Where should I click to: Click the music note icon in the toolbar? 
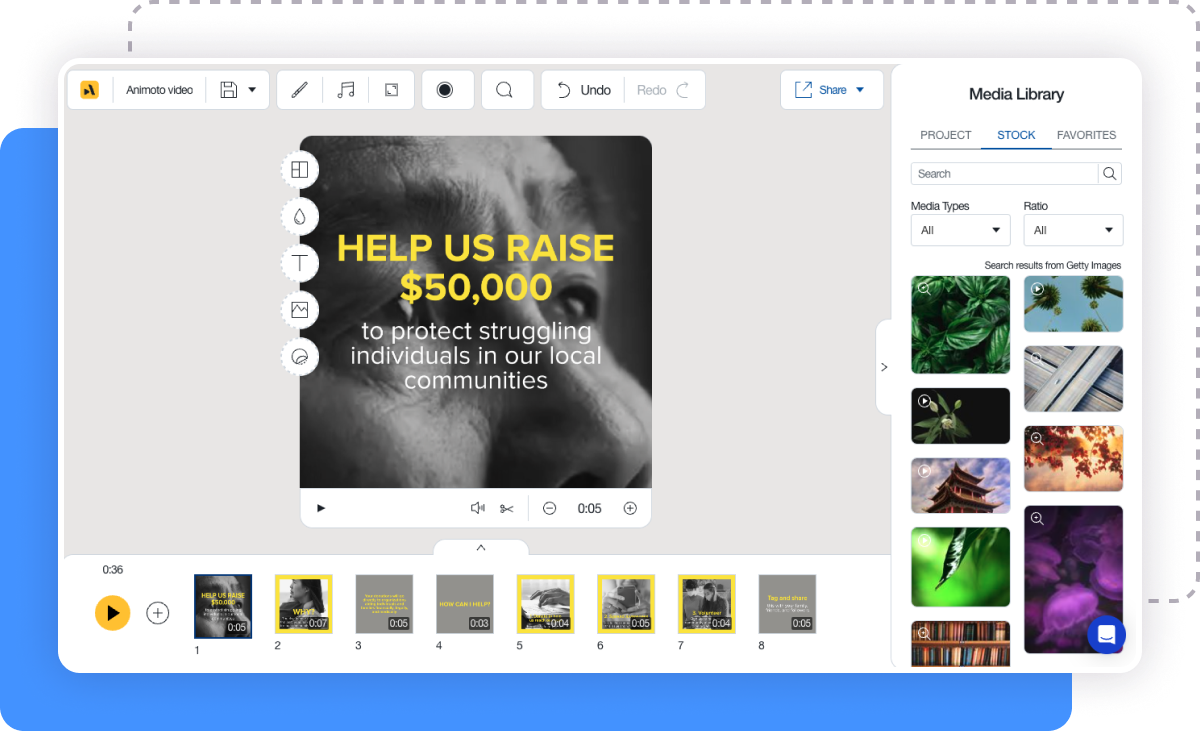point(345,89)
